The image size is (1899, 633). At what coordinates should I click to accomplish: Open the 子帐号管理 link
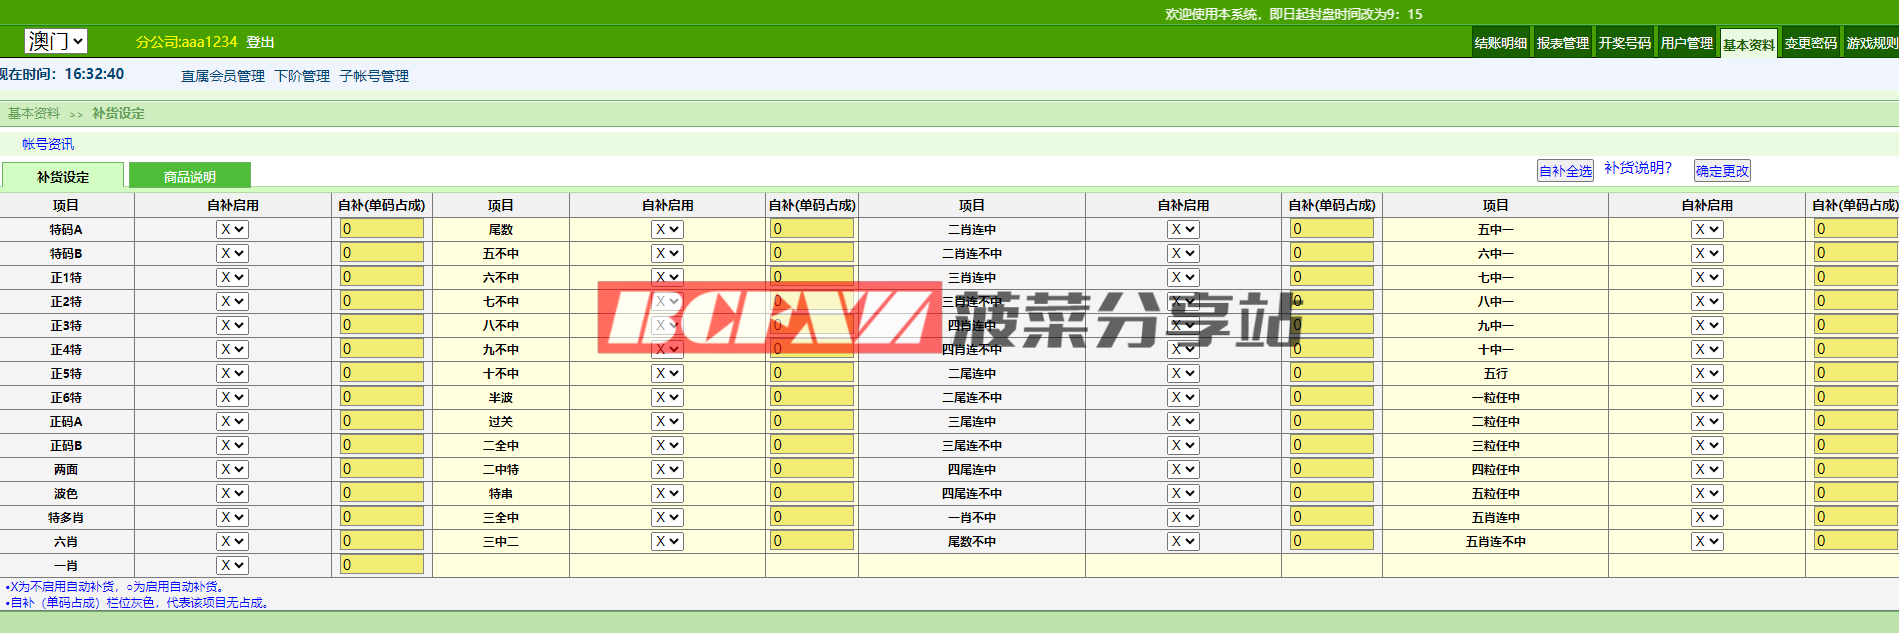click(x=374, y=76)
